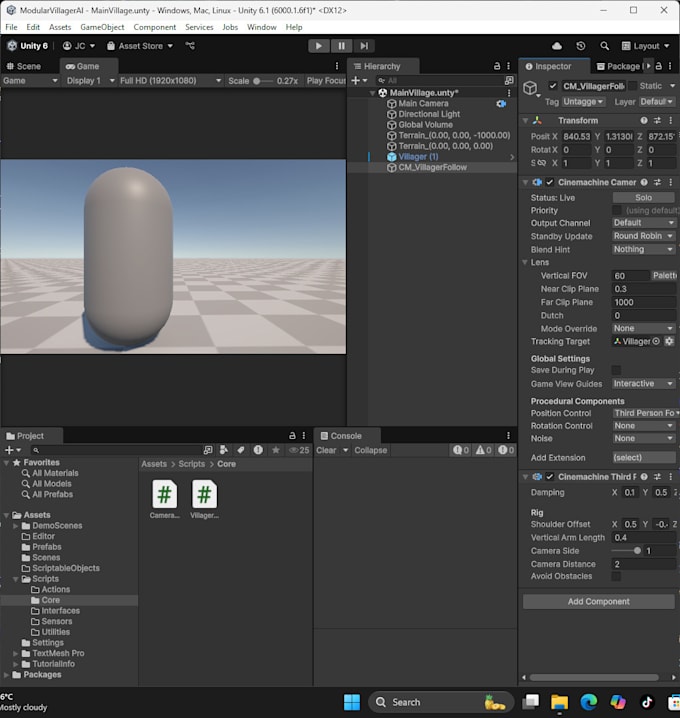
Task: Open the Tag dropdown
Action: click(583, 102)
